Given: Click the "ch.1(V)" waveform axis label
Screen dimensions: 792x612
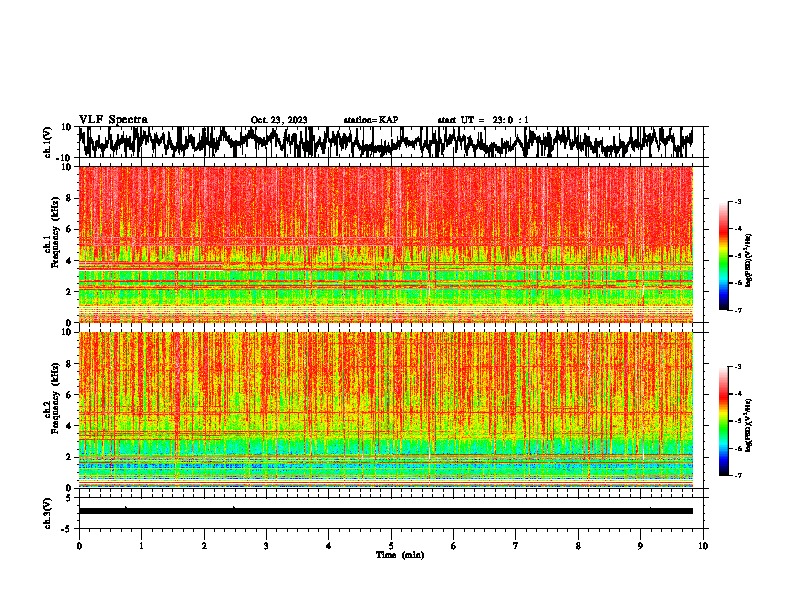Looking at the screenshot, I should tap(48, 142).
